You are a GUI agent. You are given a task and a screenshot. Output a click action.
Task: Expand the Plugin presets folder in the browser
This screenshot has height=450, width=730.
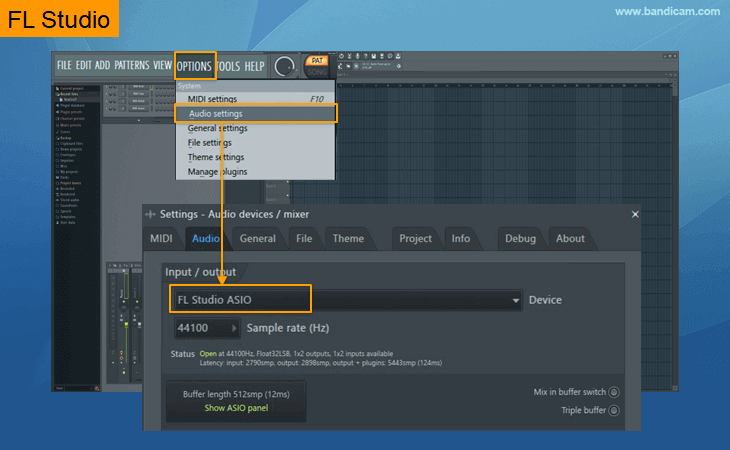pos(70,112)
